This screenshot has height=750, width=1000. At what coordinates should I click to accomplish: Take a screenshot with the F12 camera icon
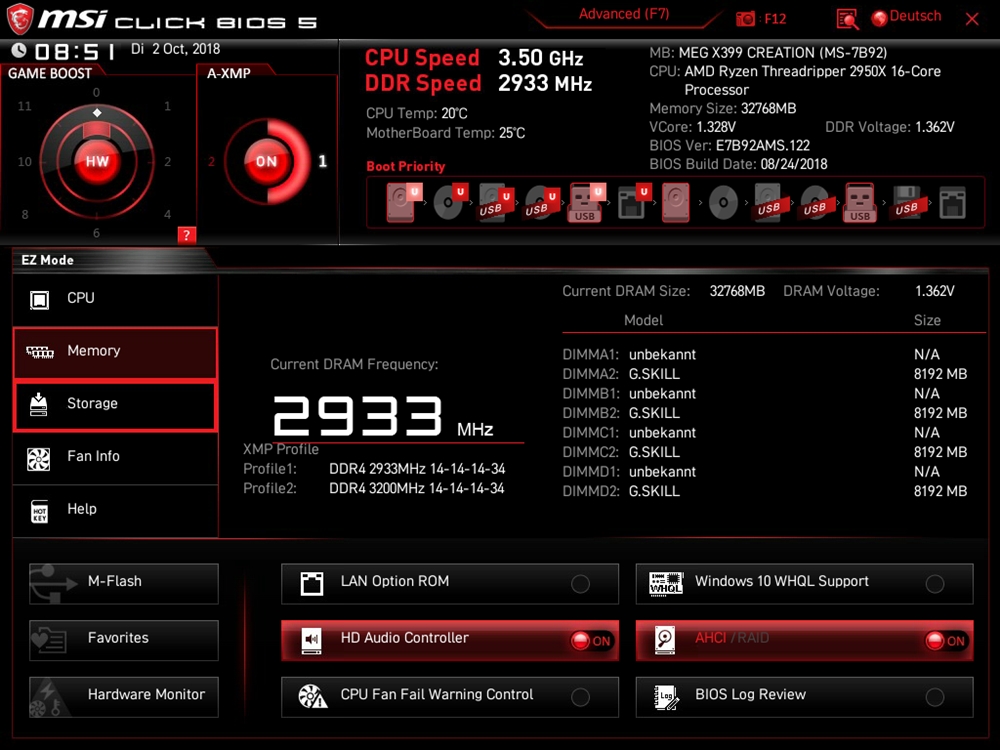(745, 19)
